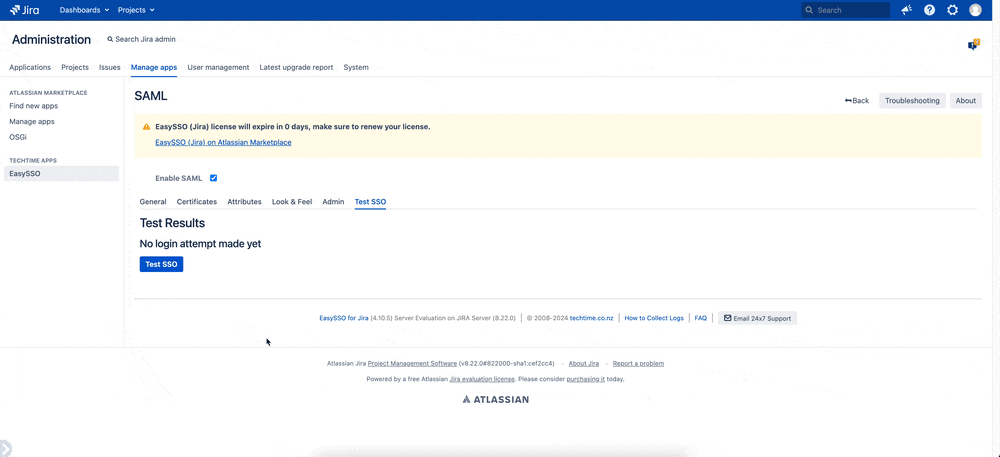This screenshot has width=1000, height=457.
Task: Click the notification flag icon with badge
Action: [x=973, y=45]
